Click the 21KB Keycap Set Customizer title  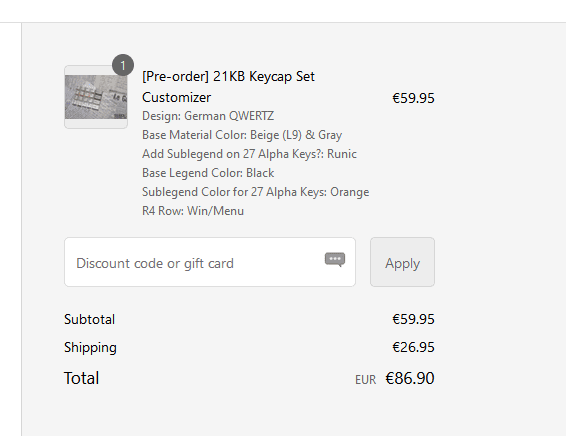click(x=228, y=87)
